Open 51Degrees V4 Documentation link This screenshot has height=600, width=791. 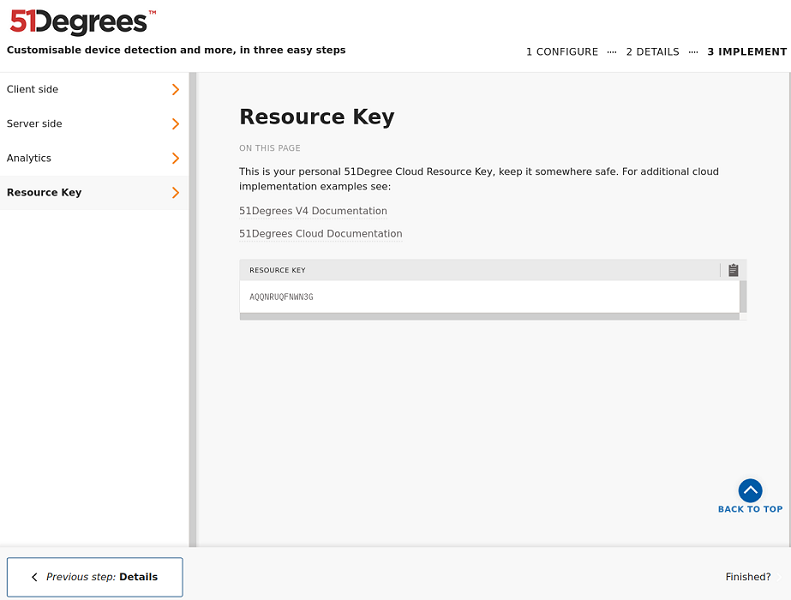point(313,211)
